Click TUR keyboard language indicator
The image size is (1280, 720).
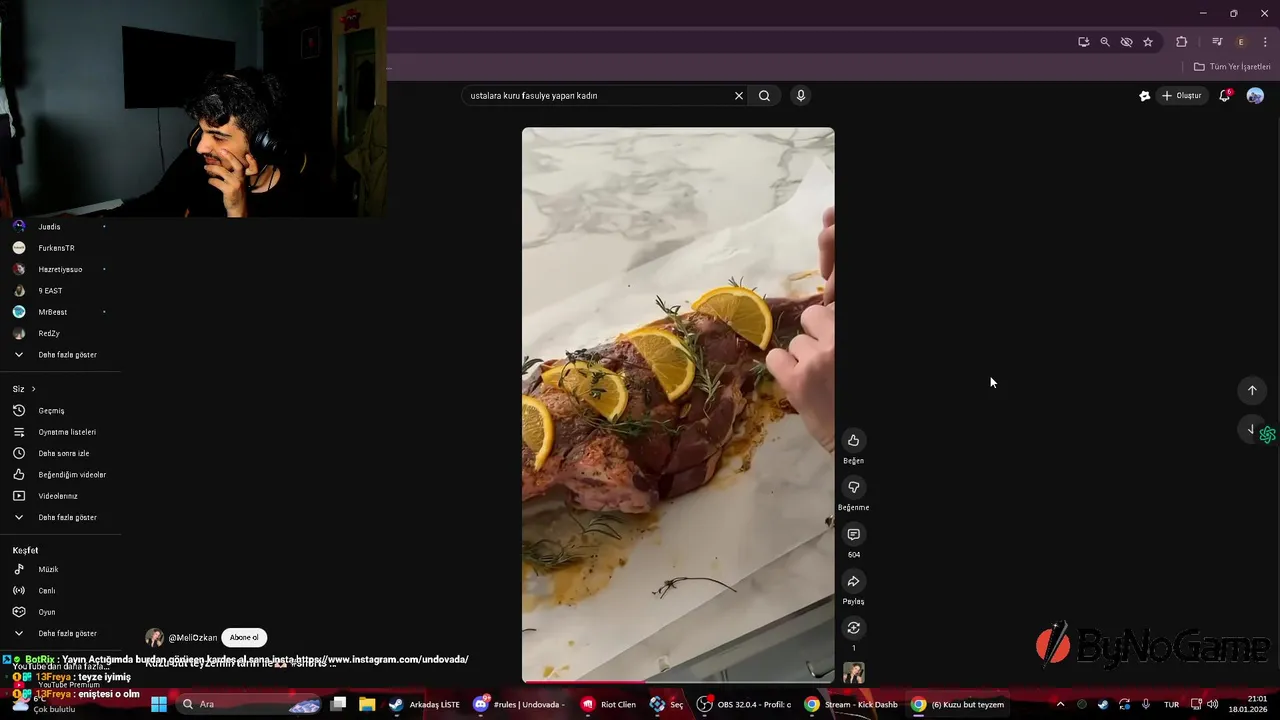click(1171, 704)
